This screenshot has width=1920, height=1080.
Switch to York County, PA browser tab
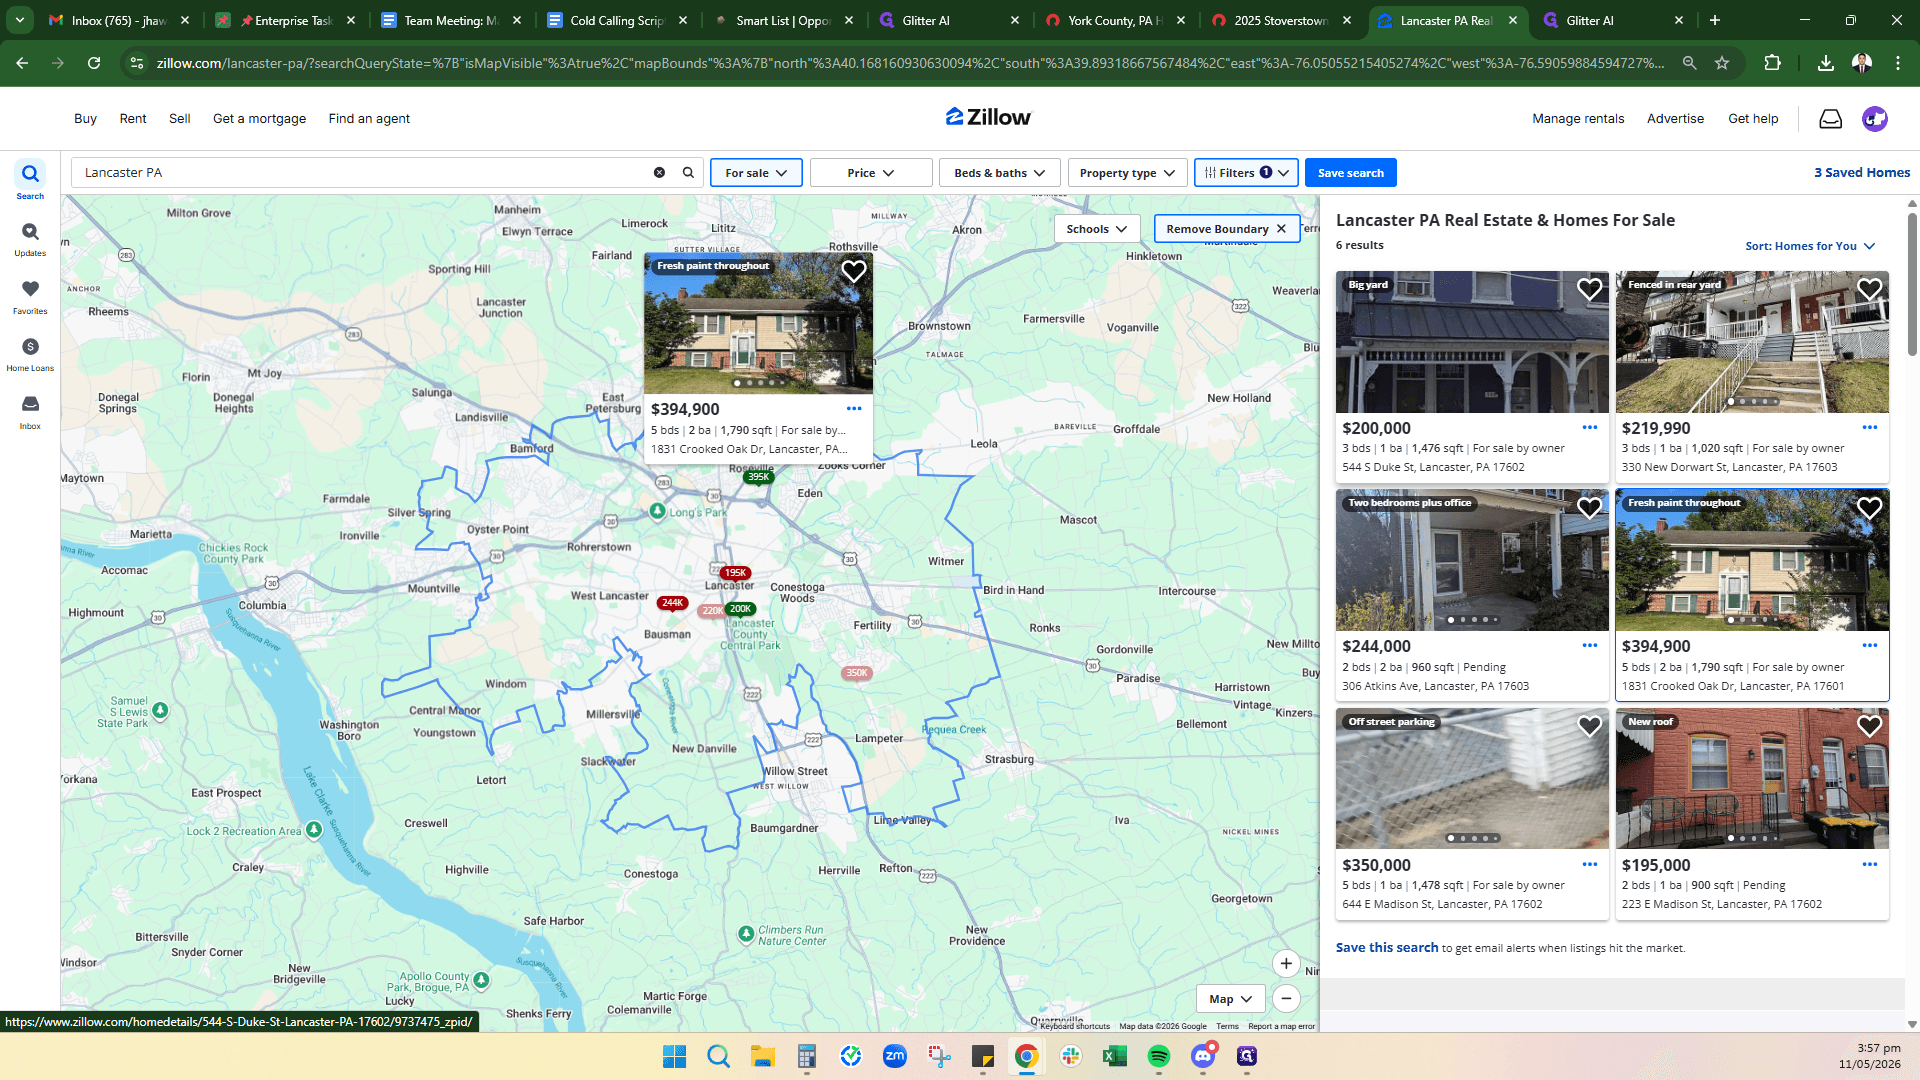coord(1116,20)
